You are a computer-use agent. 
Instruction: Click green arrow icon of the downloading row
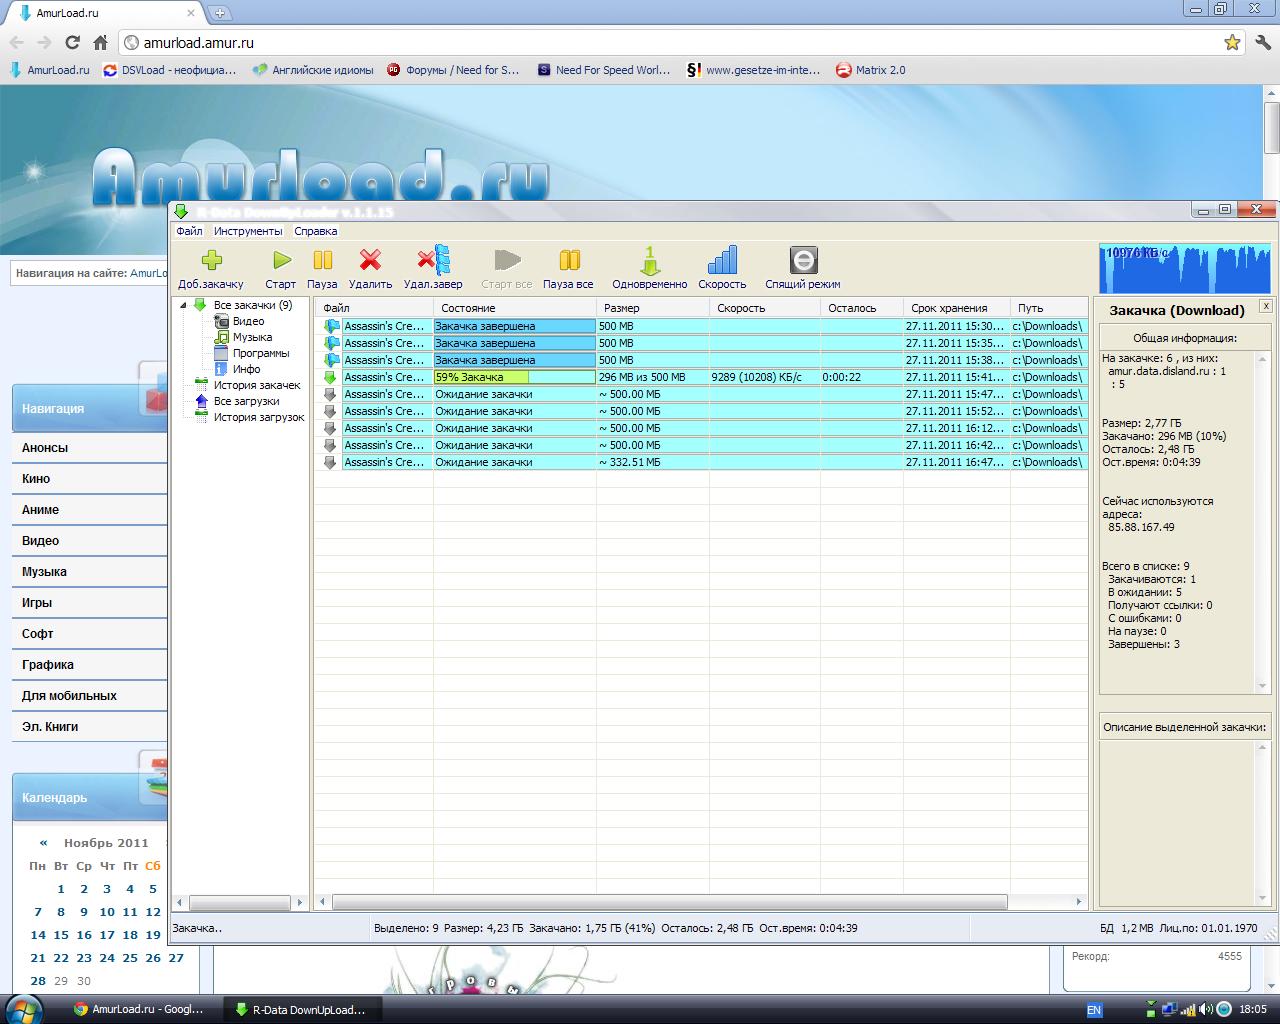coord(330,377)
